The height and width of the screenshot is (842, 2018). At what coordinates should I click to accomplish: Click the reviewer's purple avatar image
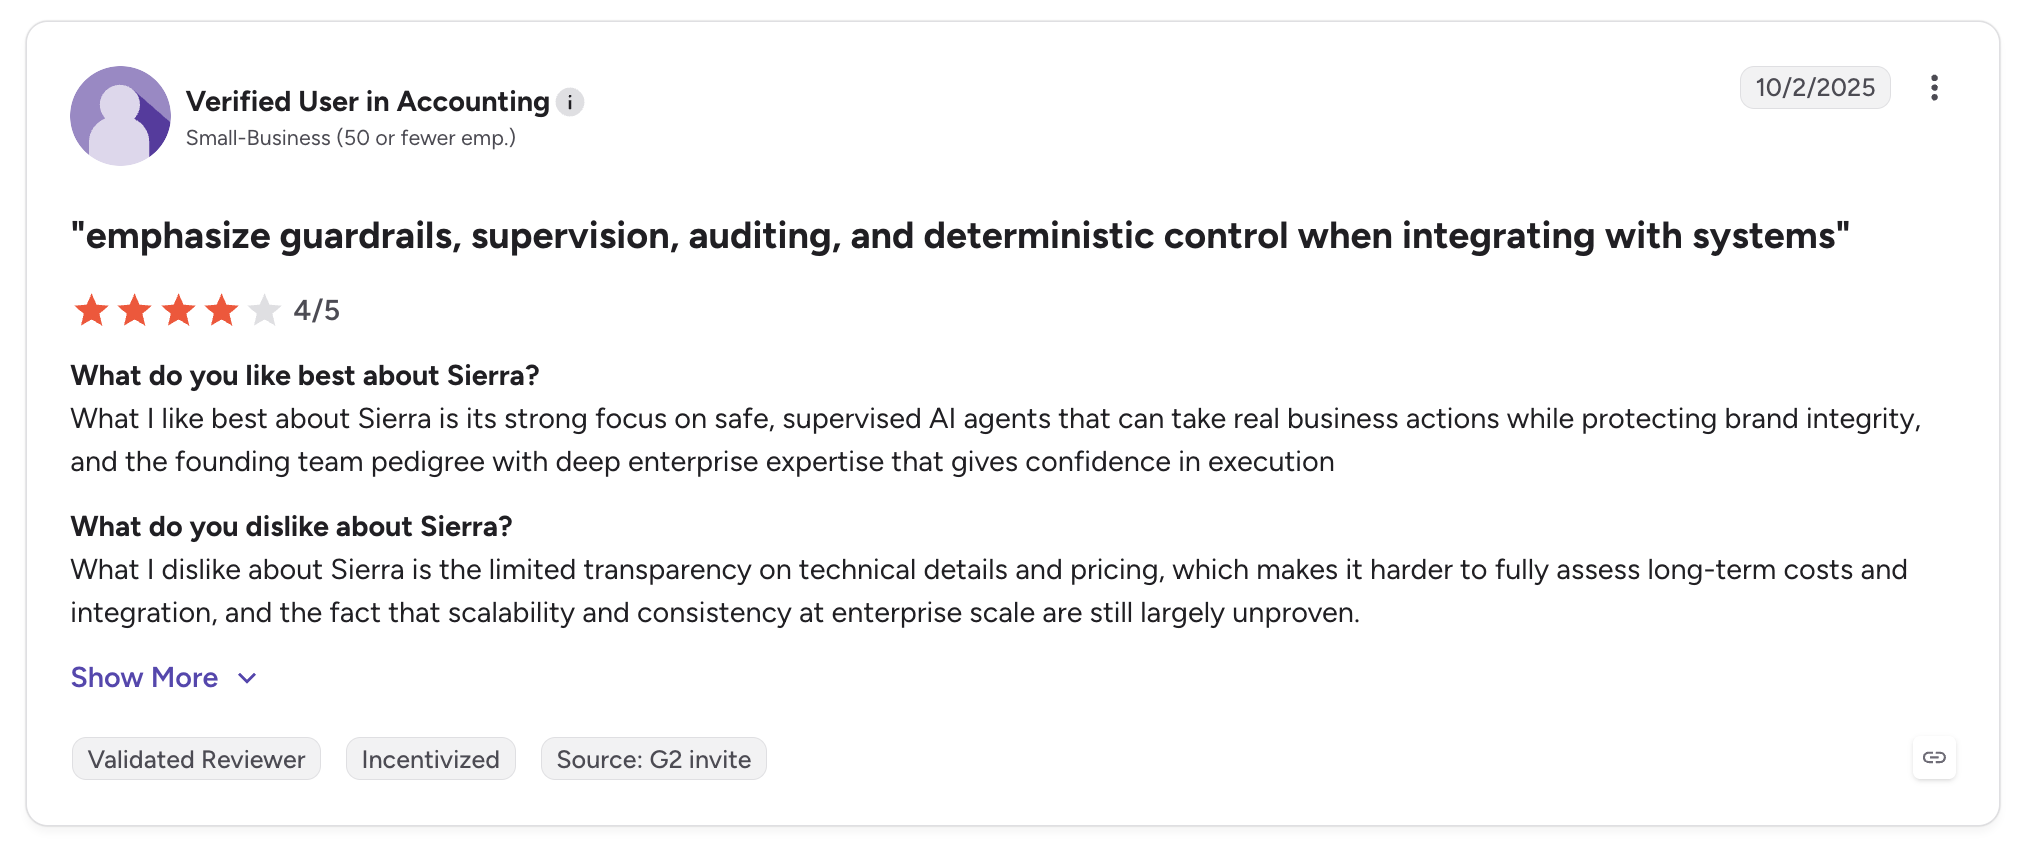[120, 116]
